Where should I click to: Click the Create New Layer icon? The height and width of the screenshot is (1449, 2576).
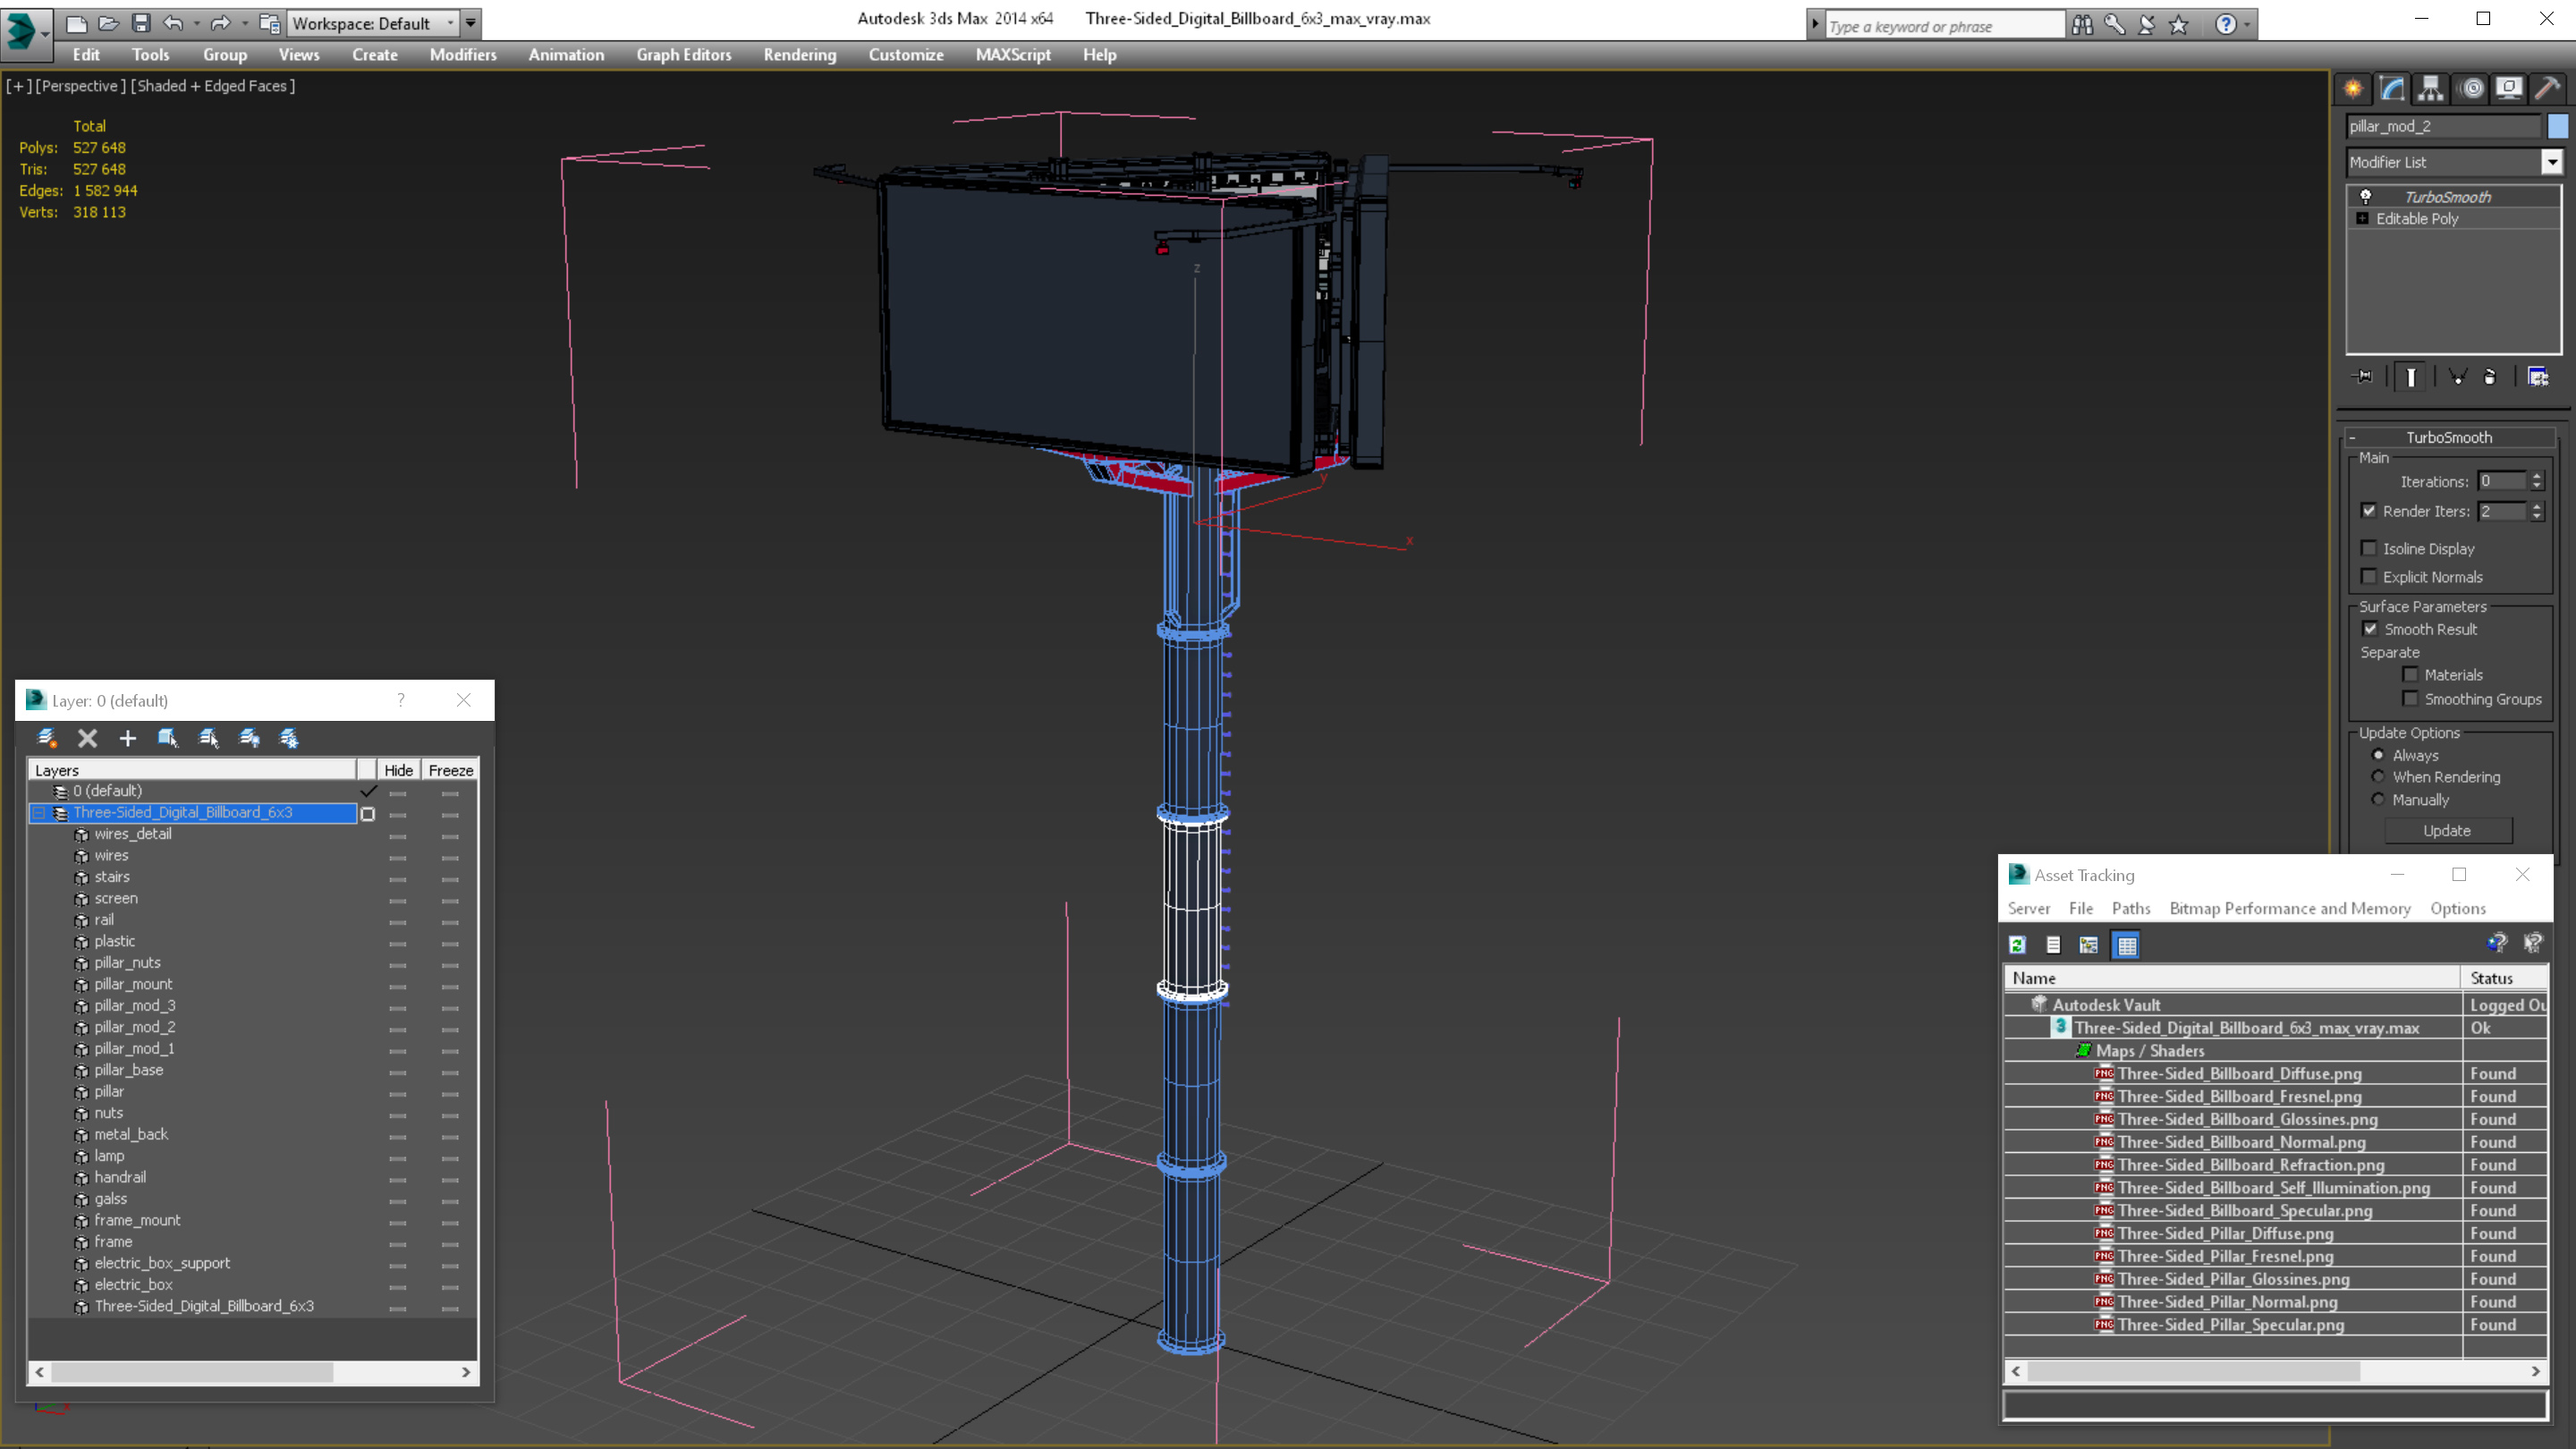point(47,738)
